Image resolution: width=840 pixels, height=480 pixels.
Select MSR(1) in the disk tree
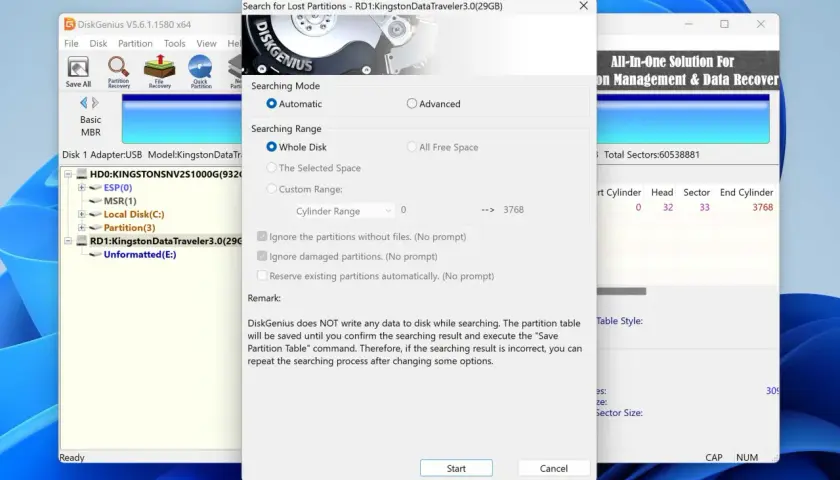(x=120, y=200)
